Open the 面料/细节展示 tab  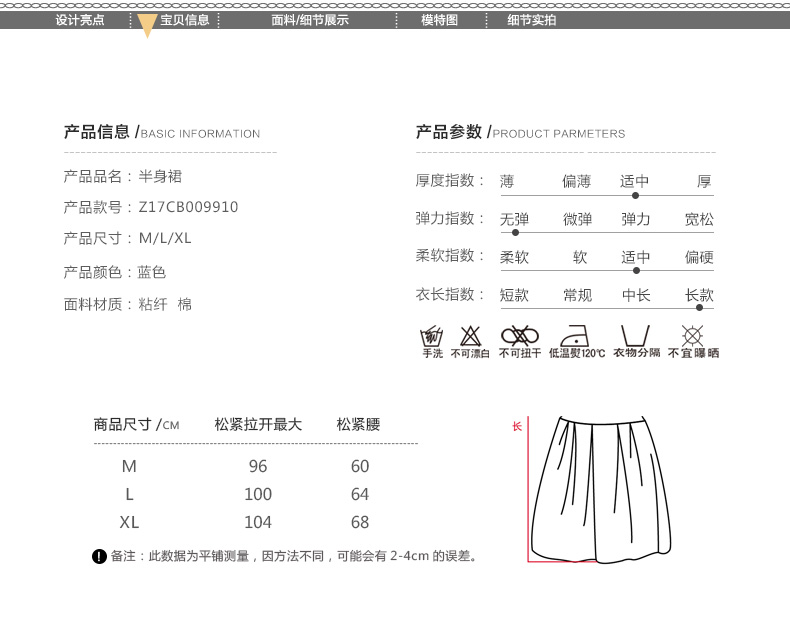(310, 20)
